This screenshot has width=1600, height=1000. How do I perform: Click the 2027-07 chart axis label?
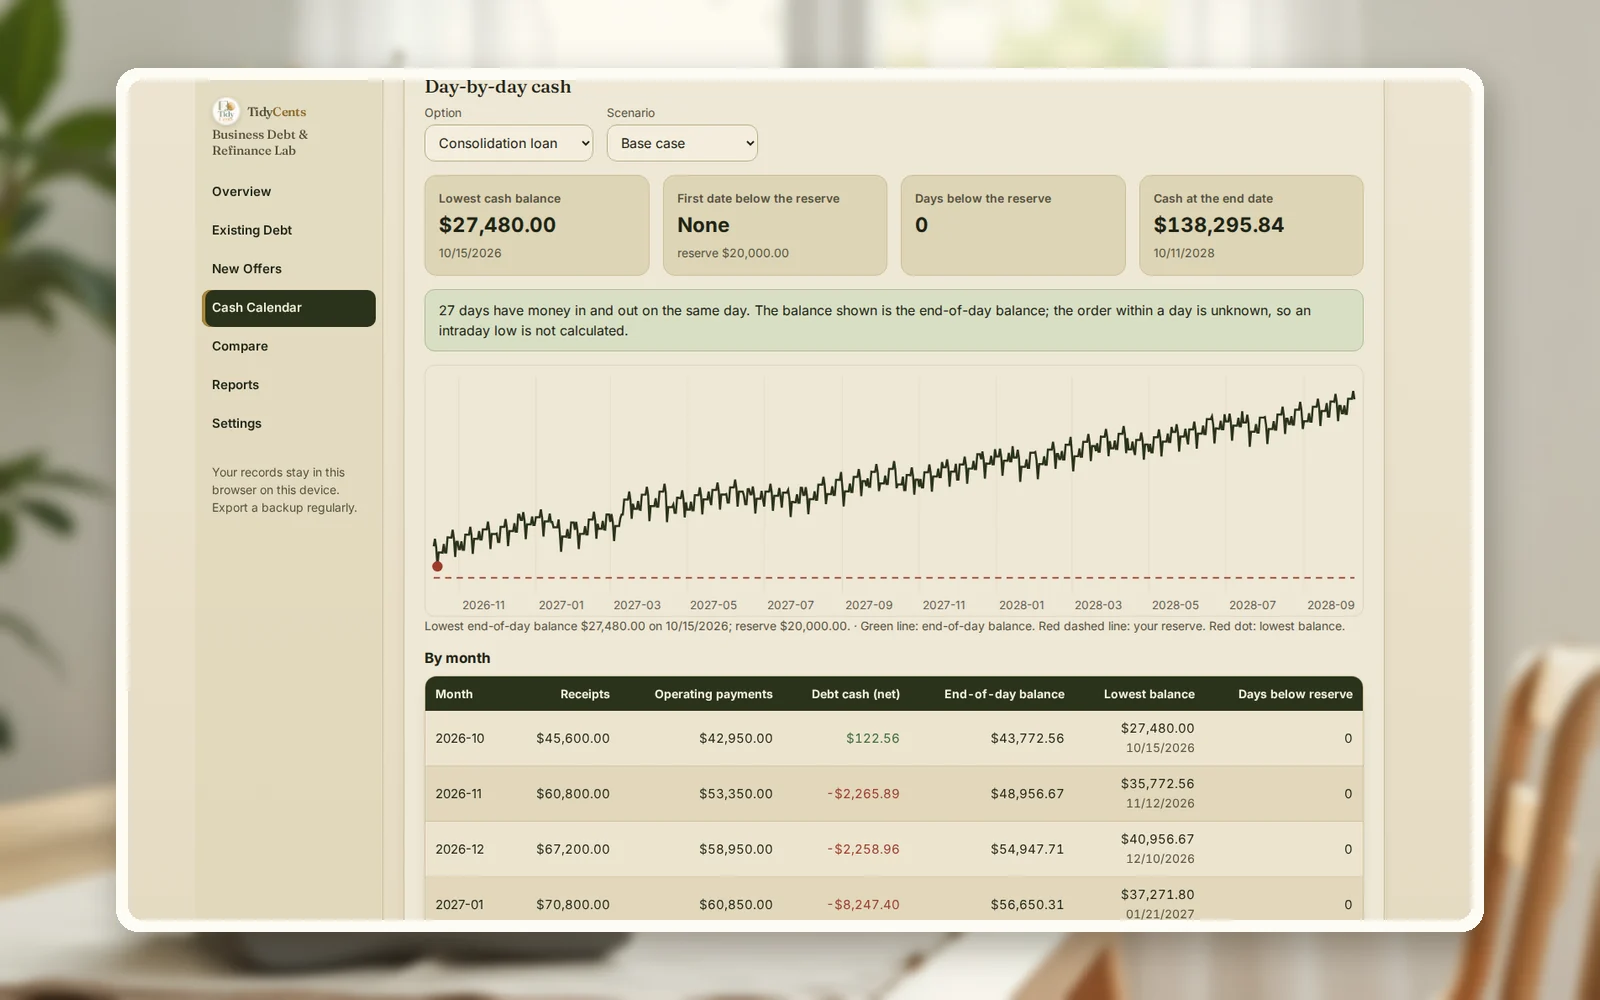click(x=791, y=605)
